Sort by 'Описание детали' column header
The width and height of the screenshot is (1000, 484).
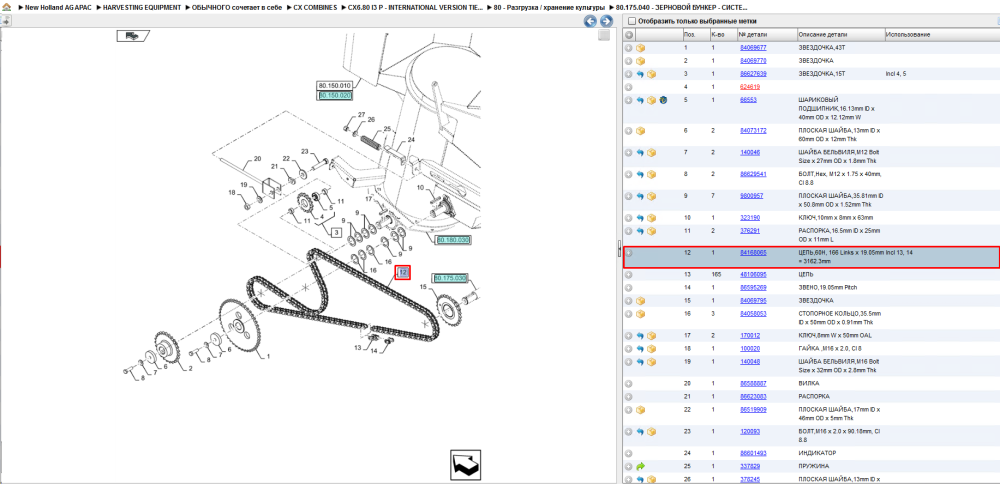(x=821, y=34)
